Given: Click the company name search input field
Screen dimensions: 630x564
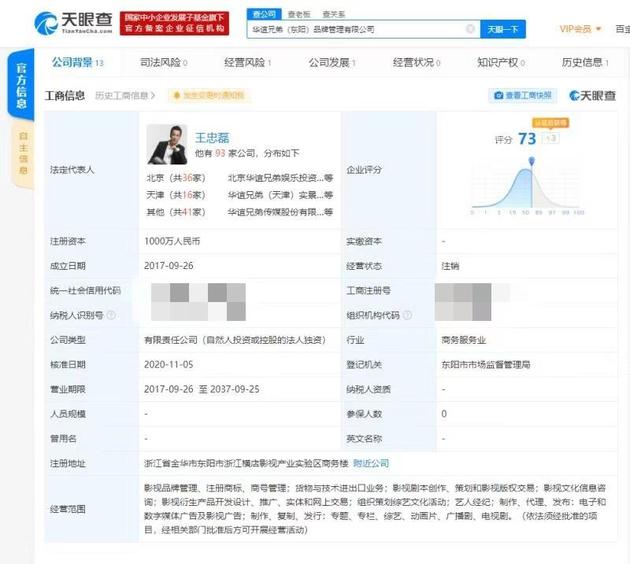Looking at the screenshot, I should click(x=360, y=29).
